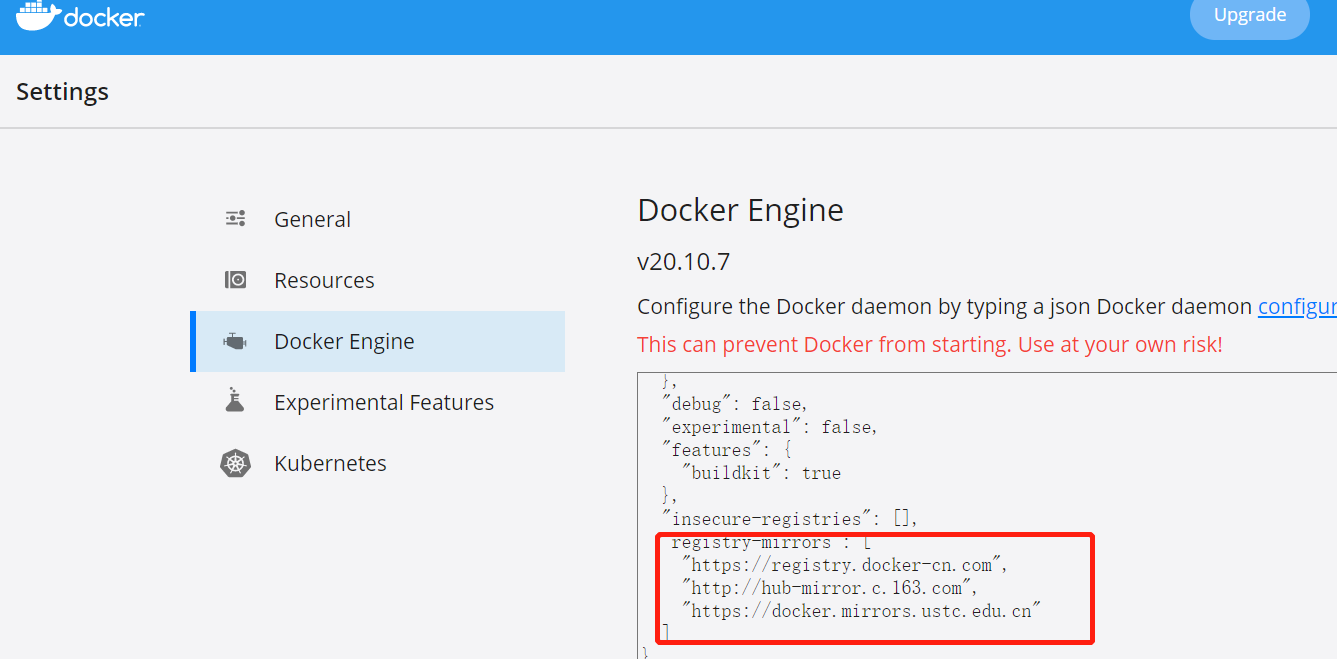The image size is (1337, 659).
Task: Click the registry.docker-cn.com mirror URL
Action: (844, 565)
